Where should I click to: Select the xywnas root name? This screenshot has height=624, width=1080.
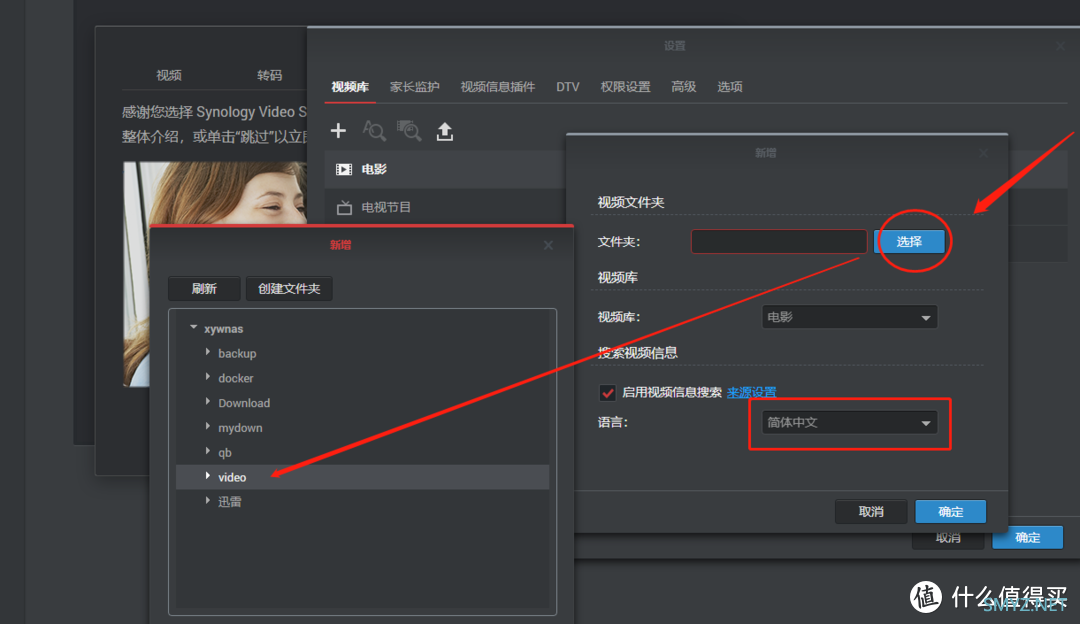pos(223,329)
